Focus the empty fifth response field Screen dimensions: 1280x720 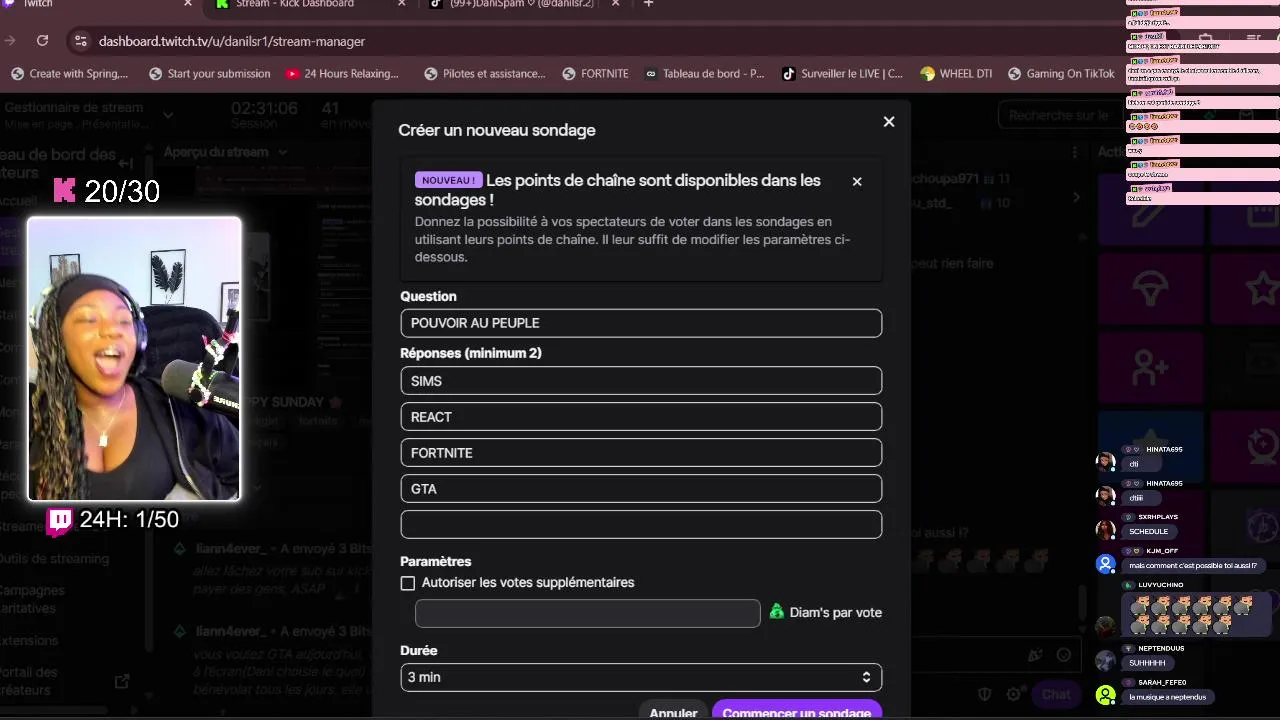click(641, 525)
